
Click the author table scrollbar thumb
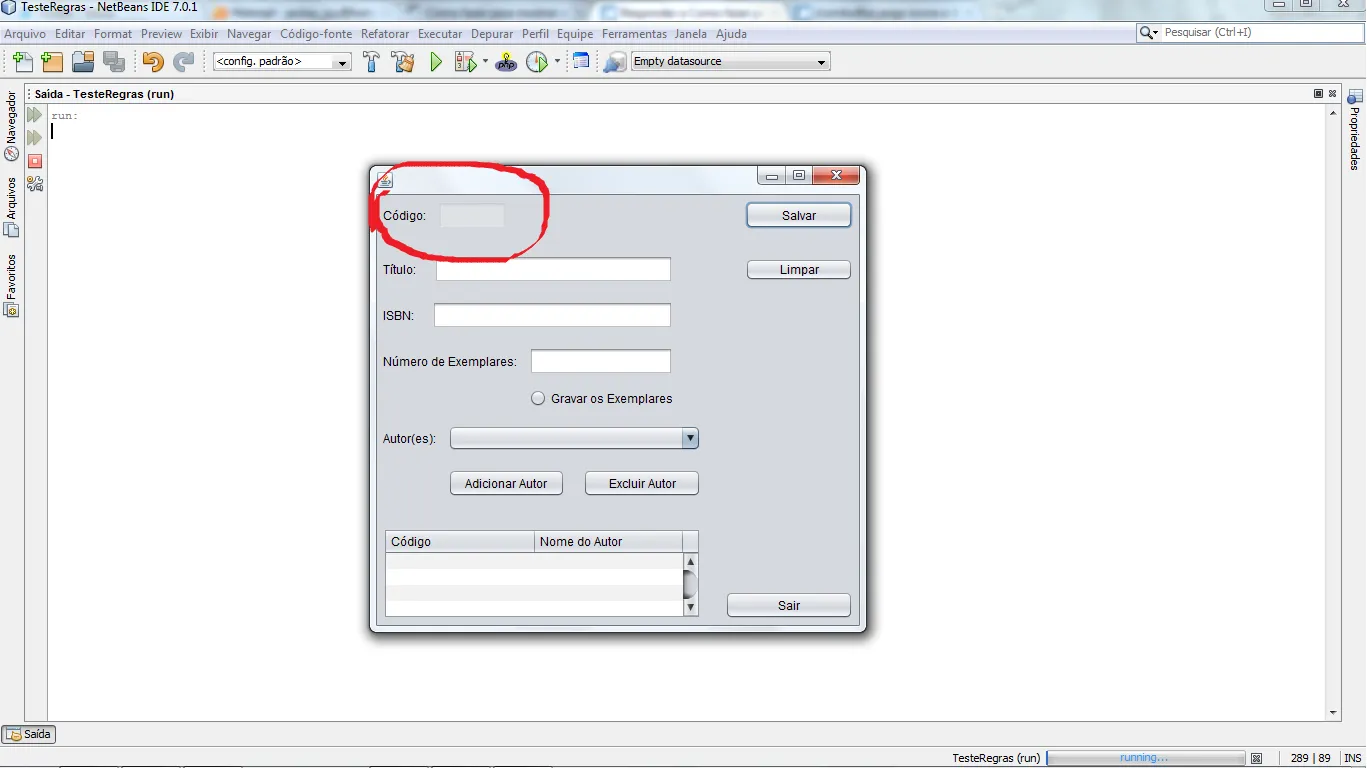point(690,584)
